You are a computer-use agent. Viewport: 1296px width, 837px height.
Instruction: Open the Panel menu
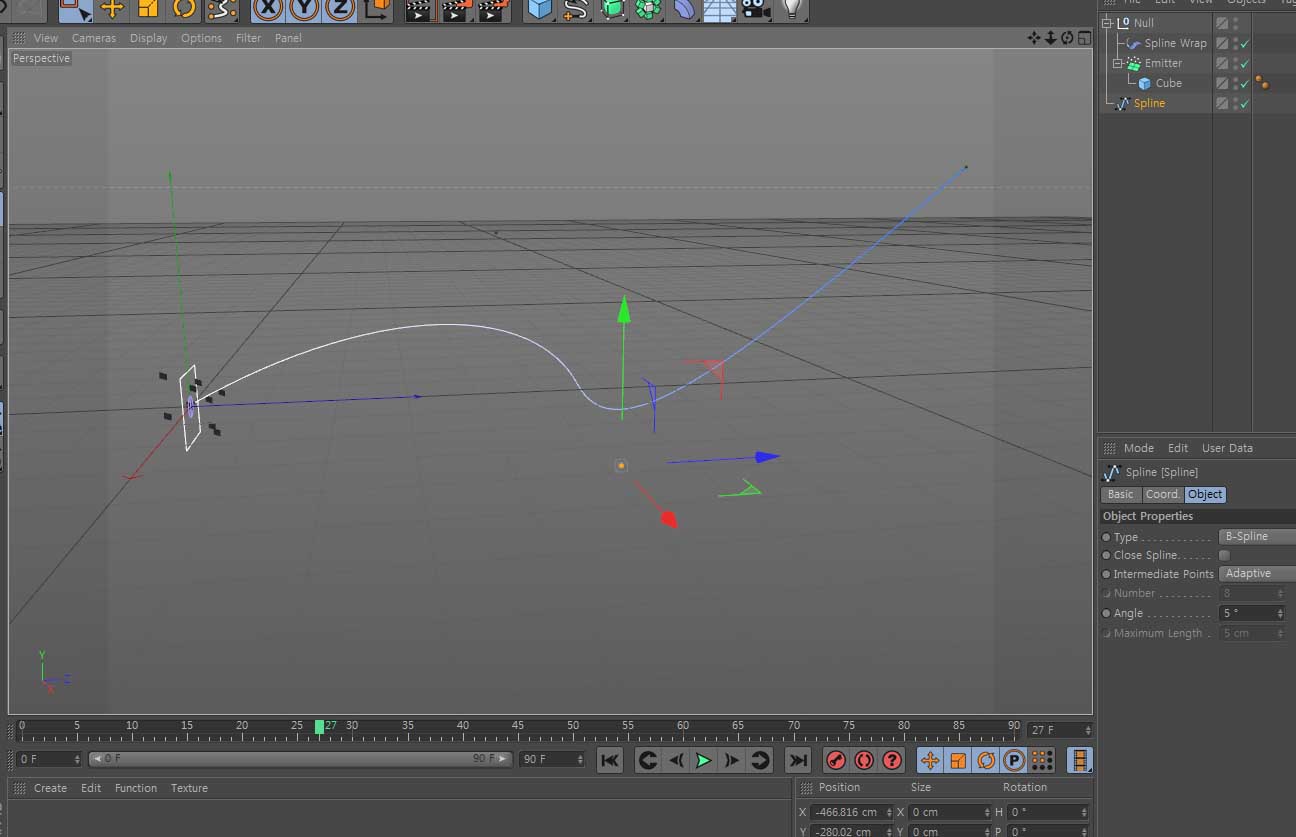click(288, 38)
